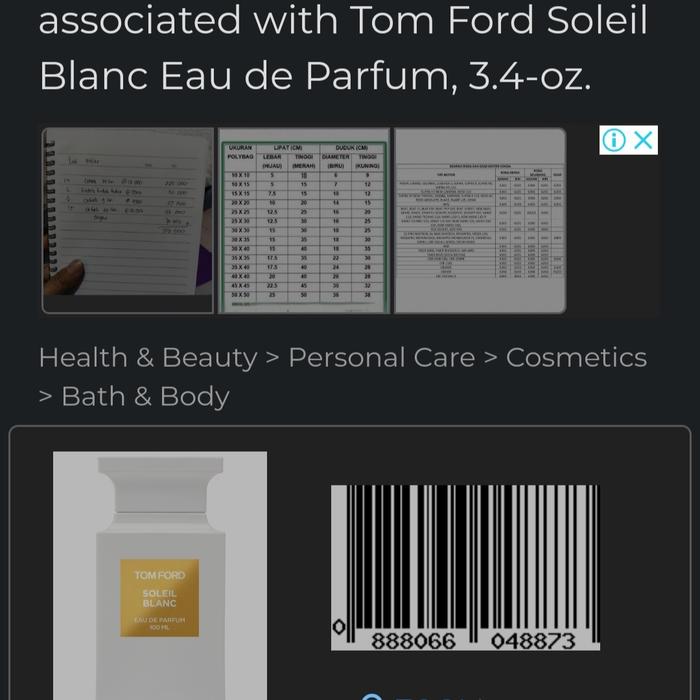Click the ad info (i) icon
Image resolution: width=700 pixels, height=700 pixels.
(x=614, y=141)
